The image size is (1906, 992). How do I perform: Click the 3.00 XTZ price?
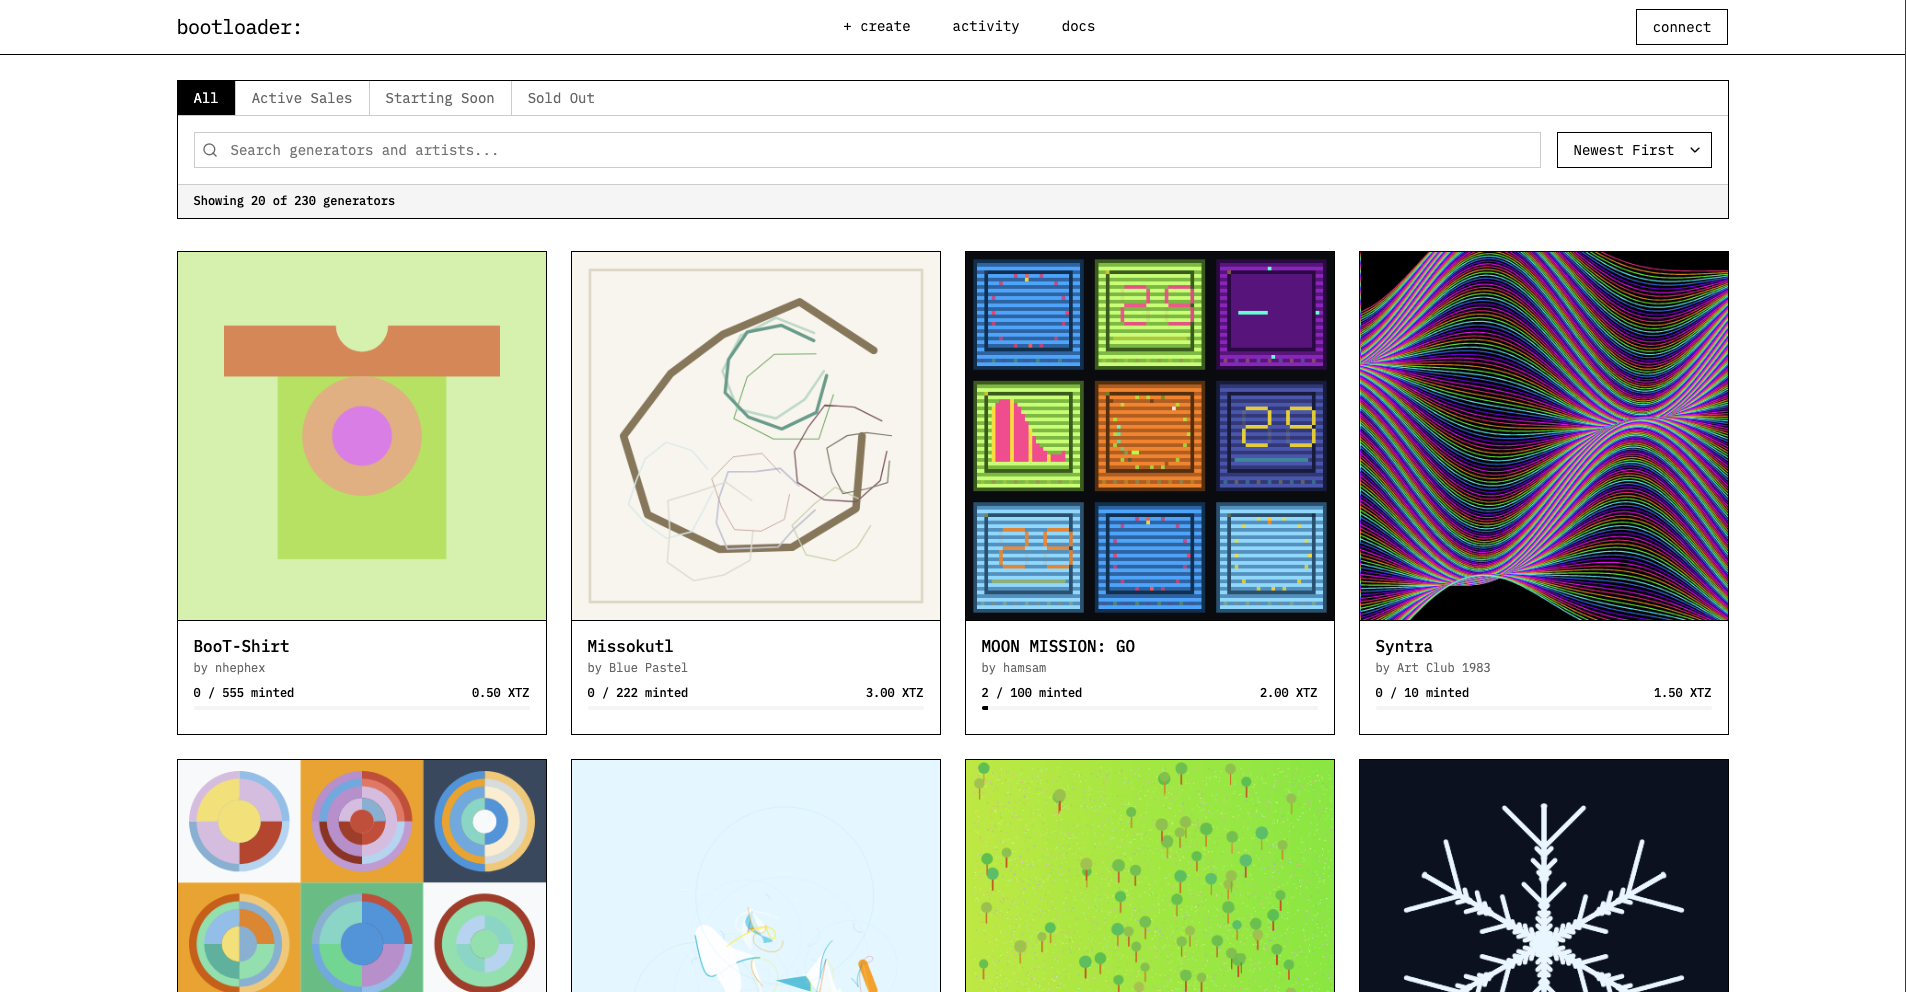894,693
